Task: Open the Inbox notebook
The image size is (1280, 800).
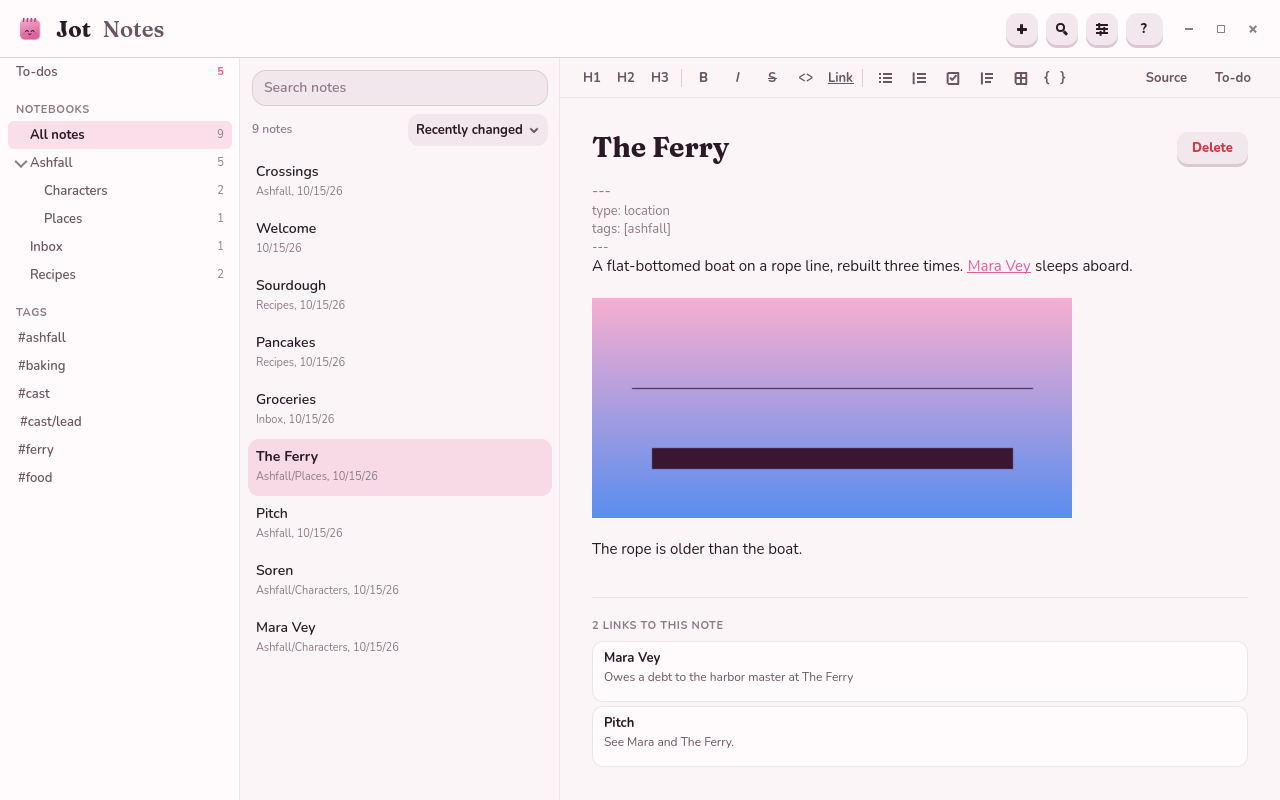Action: point(120,246)
